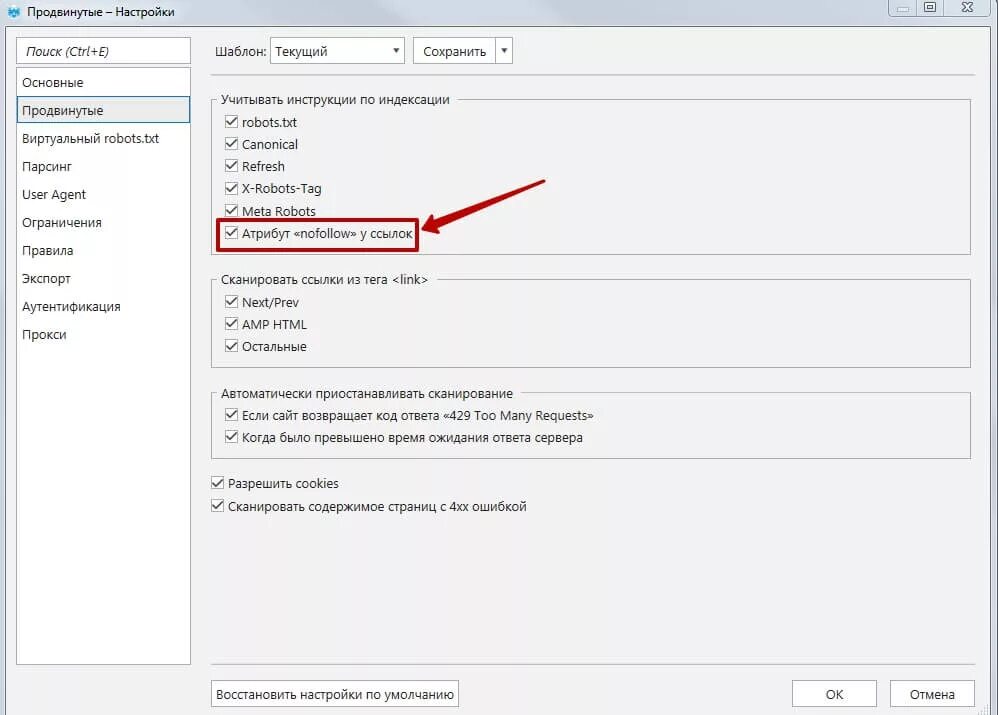Switch to the Экспорт section
Image resolution: width=998 pixels, height=715 pixels.
(103, 278)
